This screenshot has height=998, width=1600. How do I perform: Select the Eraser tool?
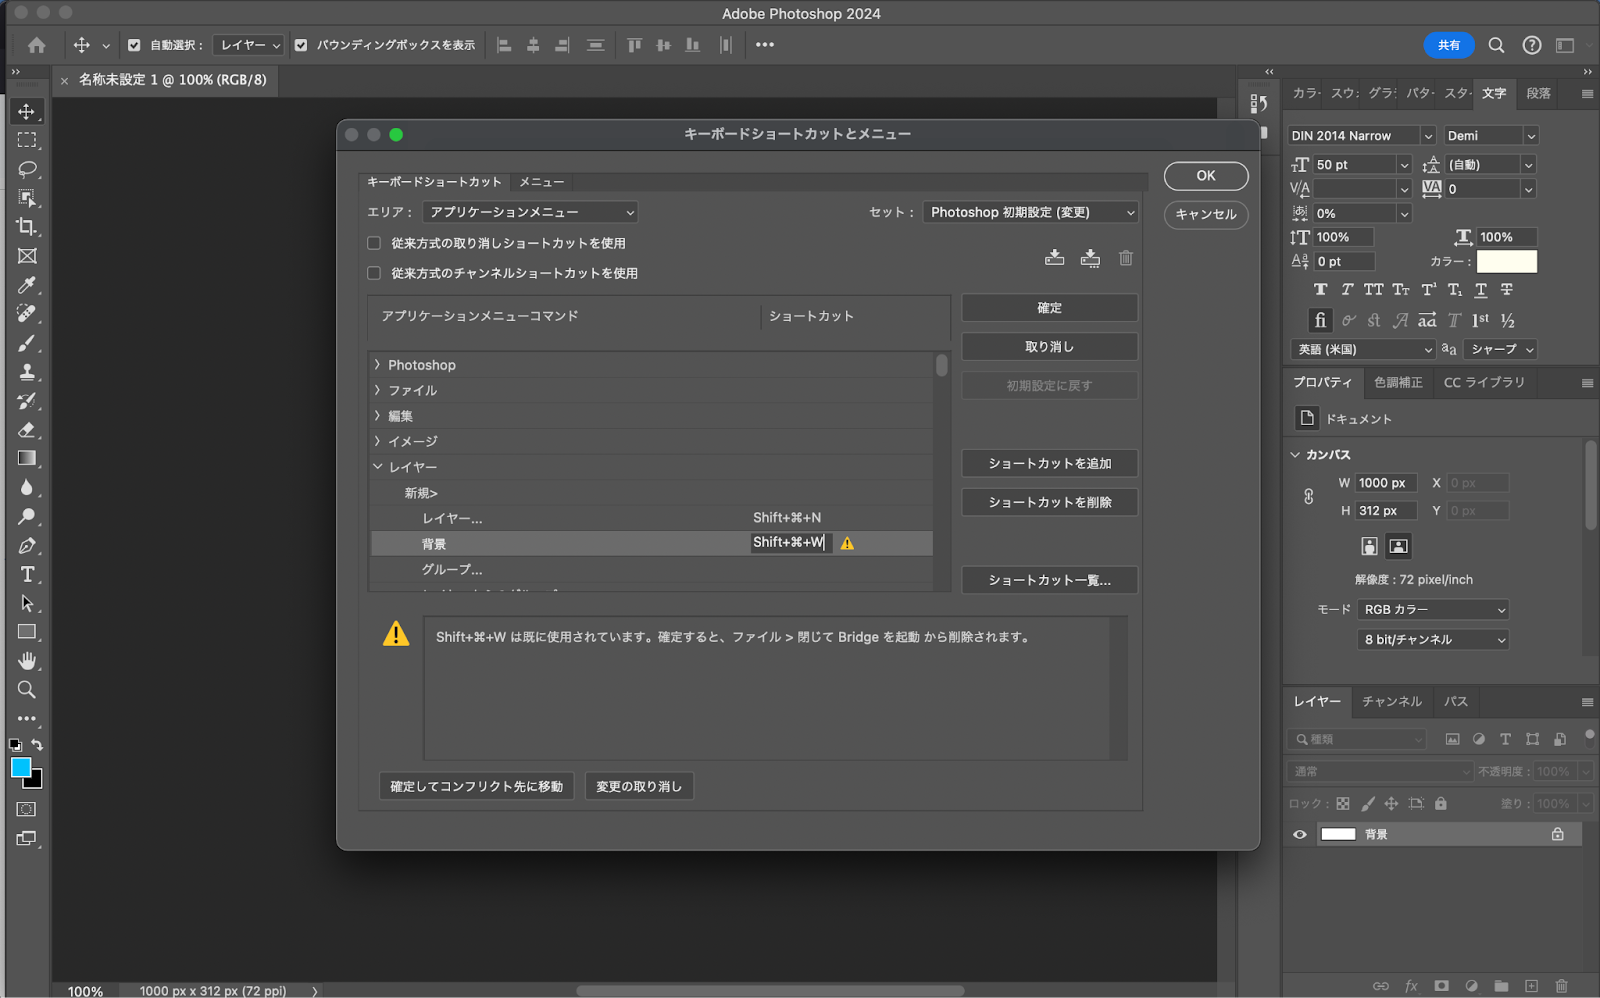pos(27,430)
